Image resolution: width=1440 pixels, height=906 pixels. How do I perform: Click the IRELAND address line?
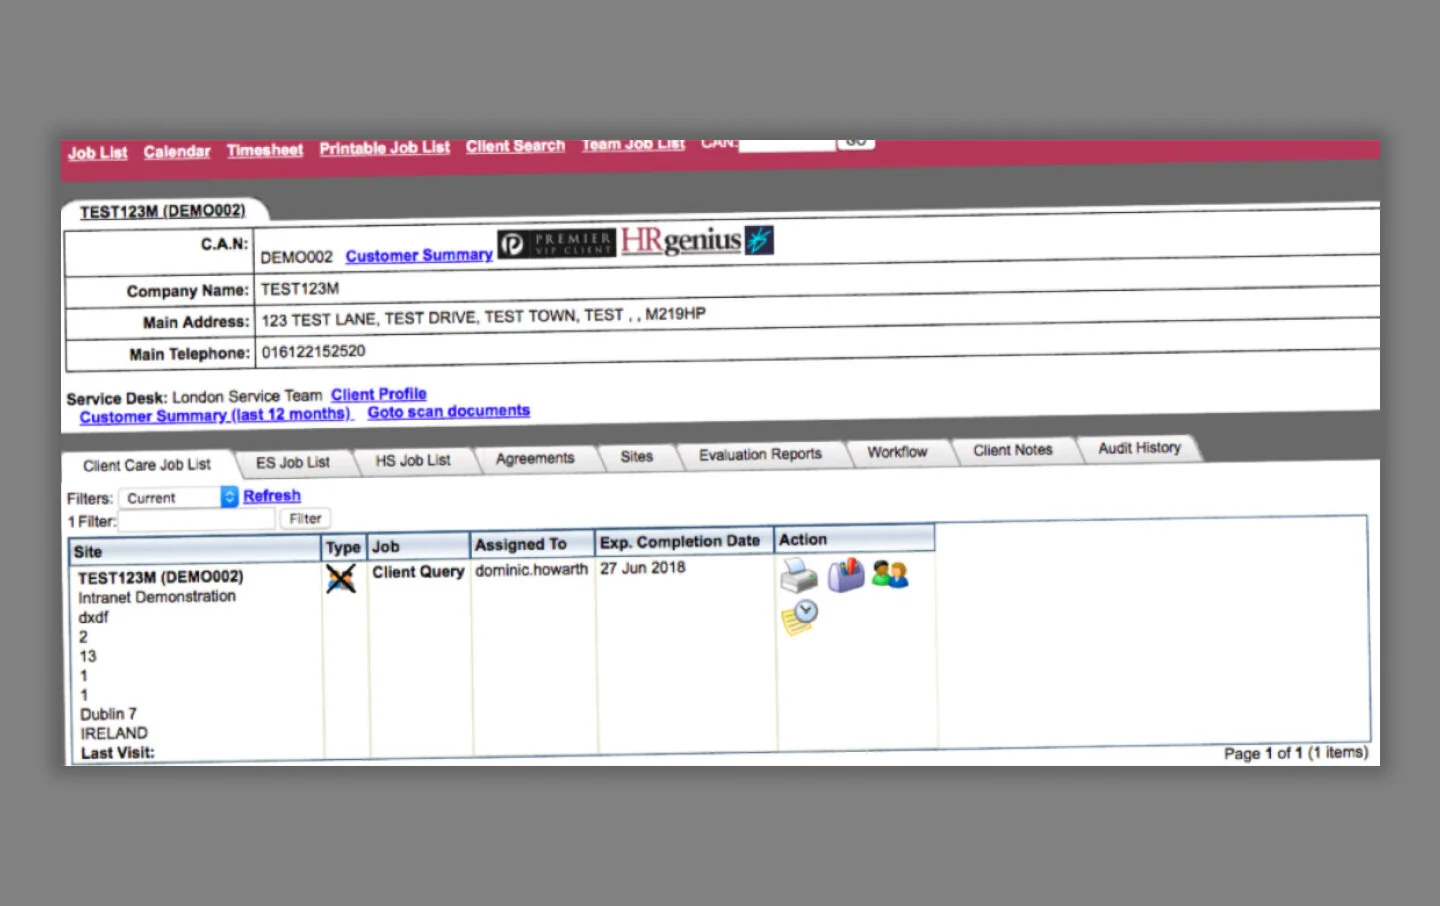click(114, 733)
